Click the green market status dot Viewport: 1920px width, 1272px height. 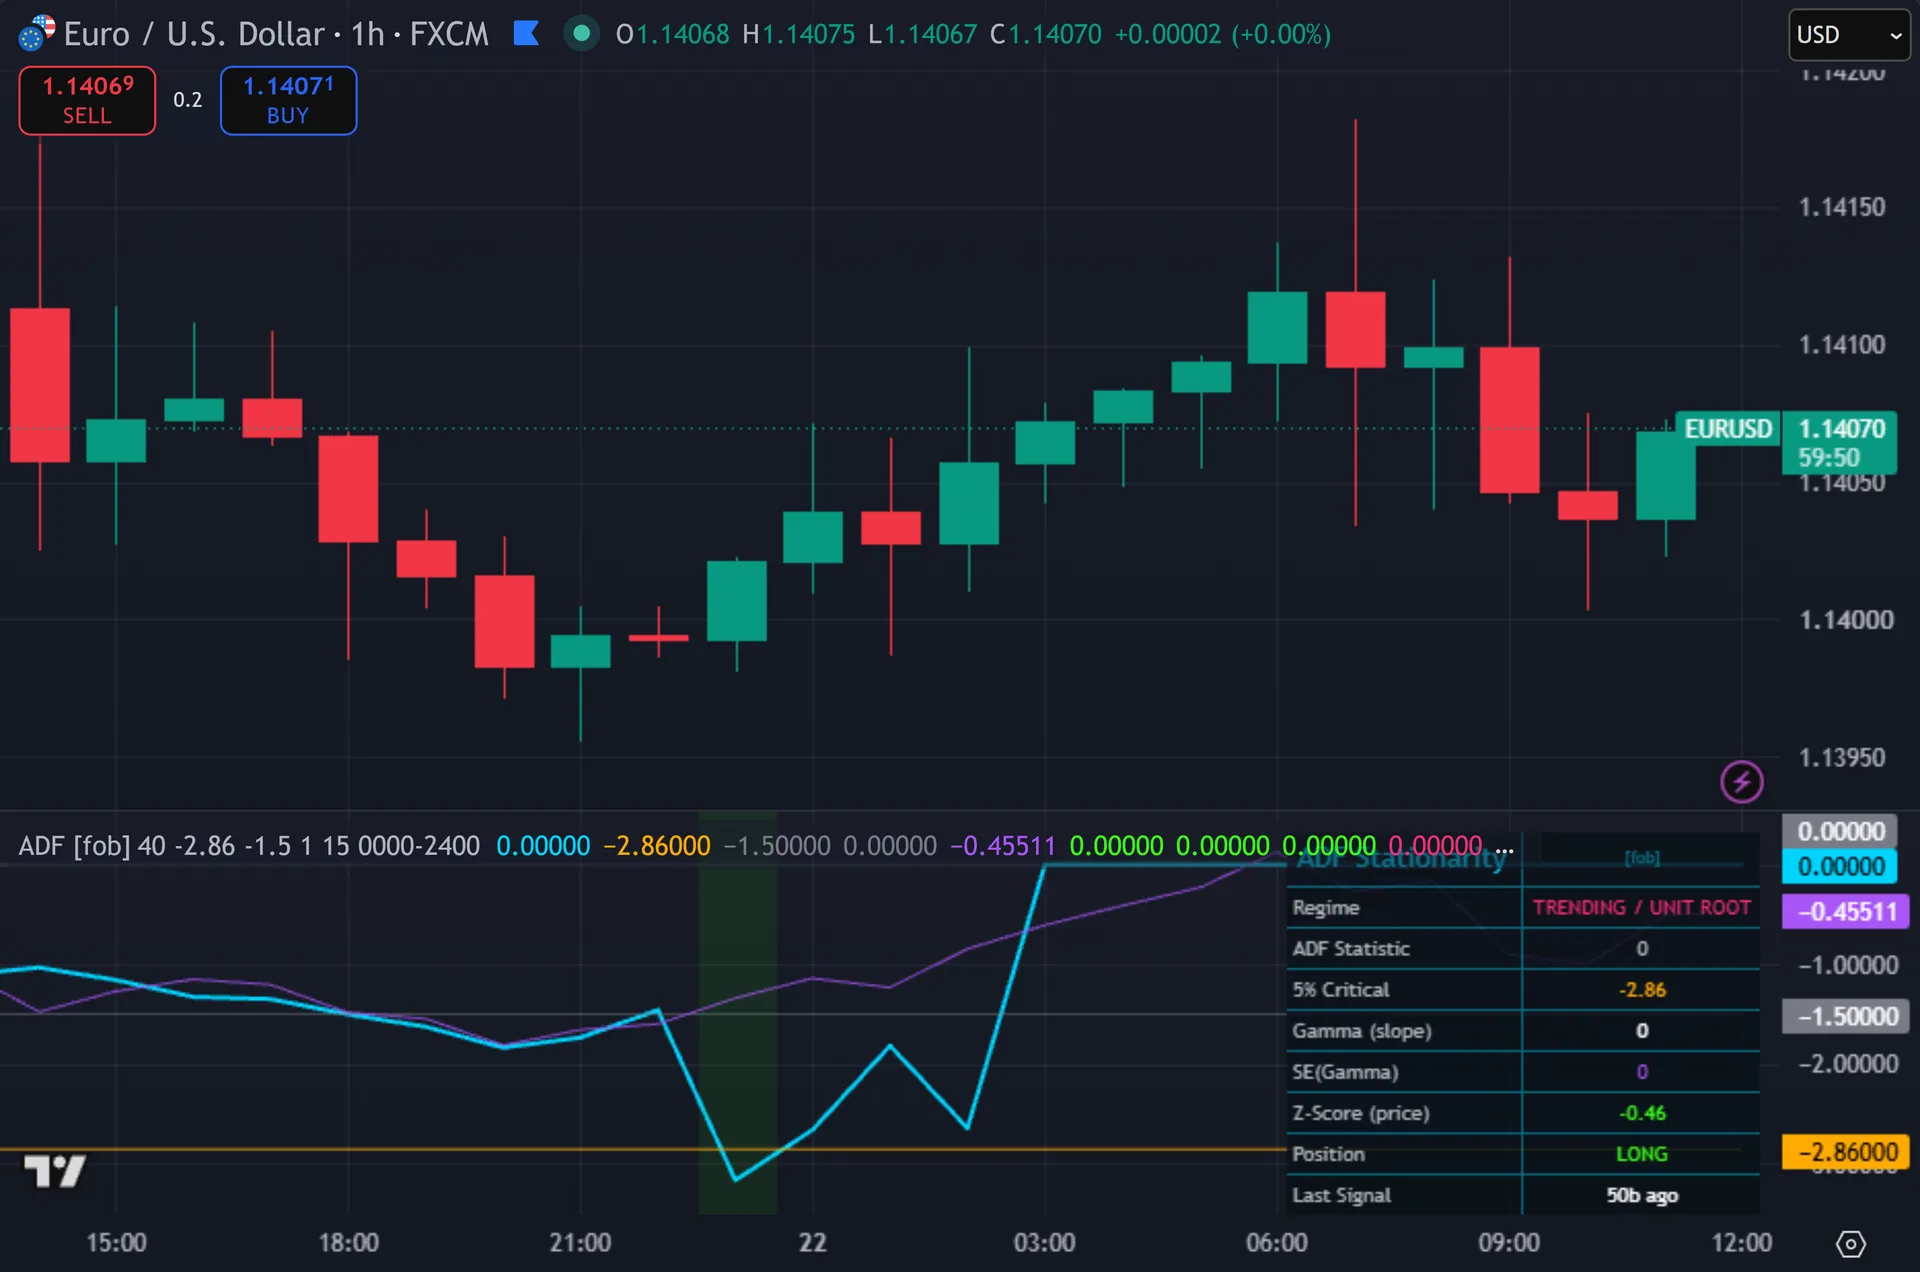click(x=581, y=34)
